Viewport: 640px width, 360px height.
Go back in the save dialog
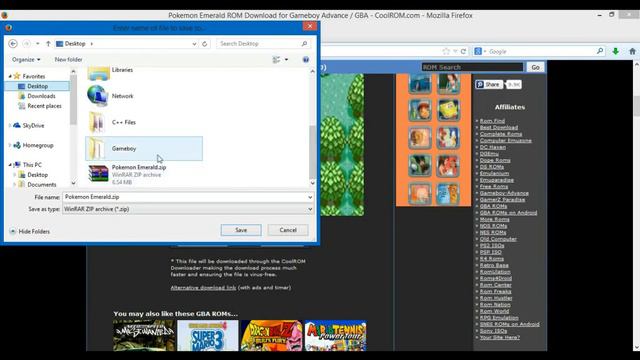13,43
